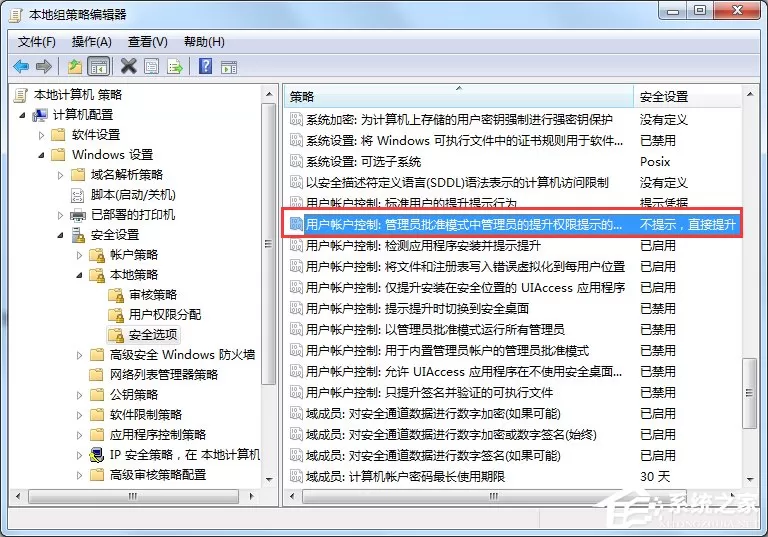Select 用户权限分配 in the tree
Image resolution: width=768 pixels, height=537 pixels.
click(165, 315)
